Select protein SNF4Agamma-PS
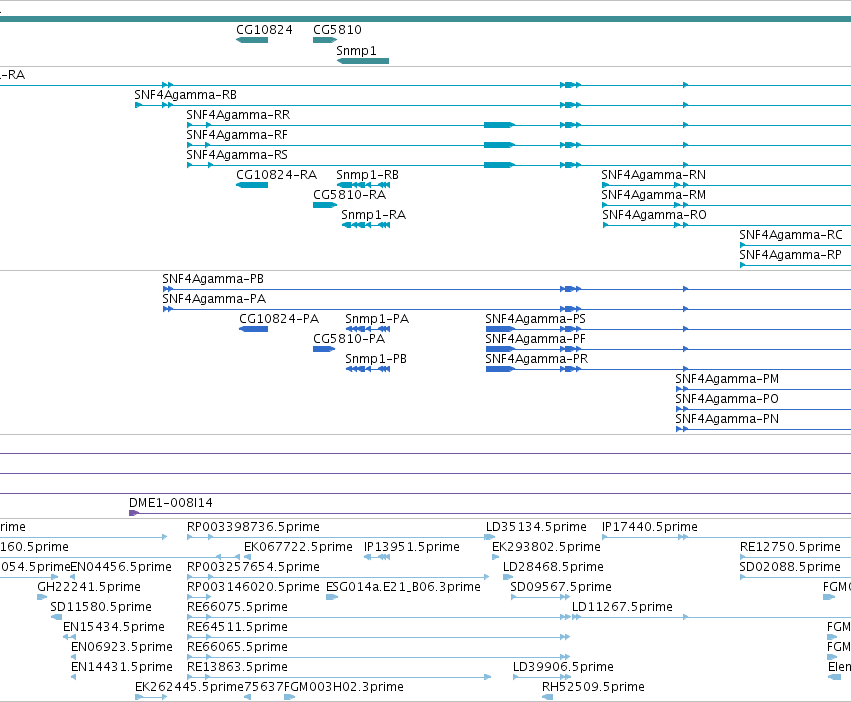Image resolution: width=851 pixels, height=702 pixels. coord(535,319)
